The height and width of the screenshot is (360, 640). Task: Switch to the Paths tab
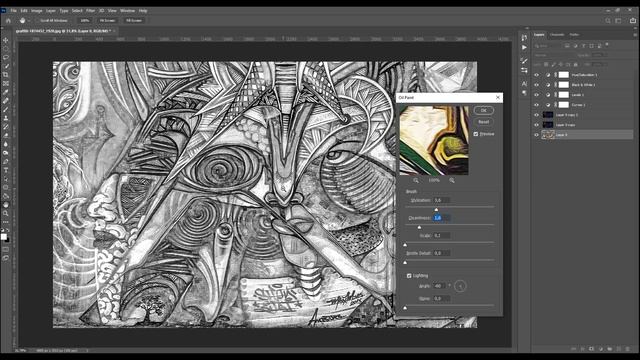tap(574, 35)
